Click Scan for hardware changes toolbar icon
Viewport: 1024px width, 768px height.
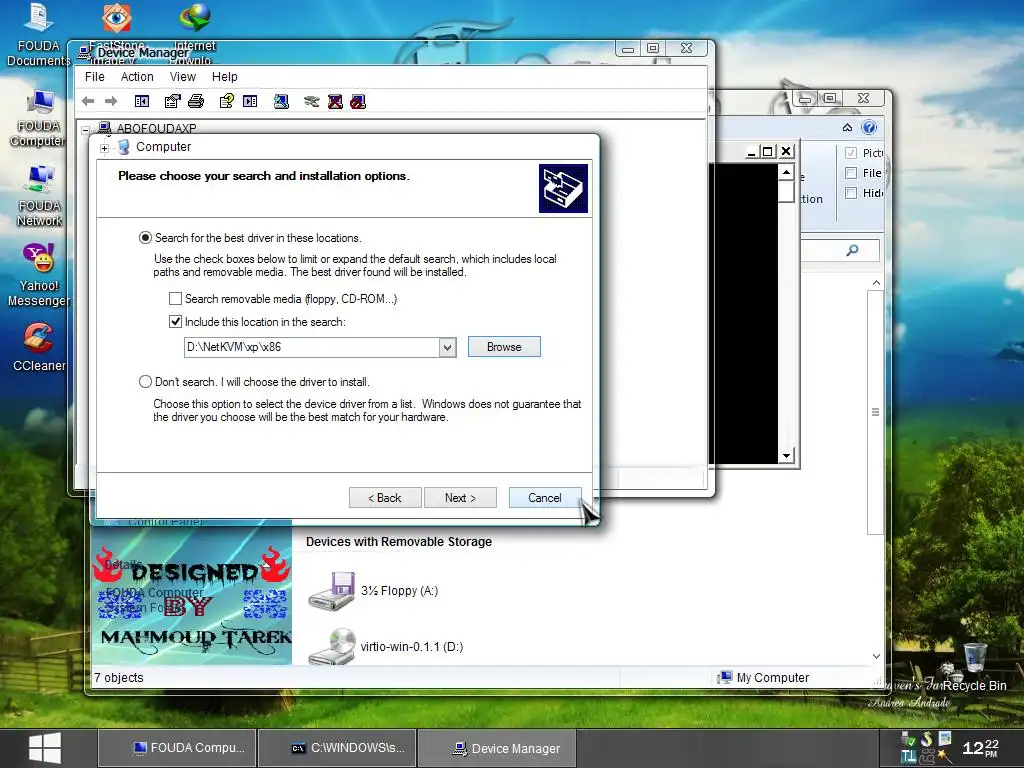pyautogui.click(x=281, y=101)
